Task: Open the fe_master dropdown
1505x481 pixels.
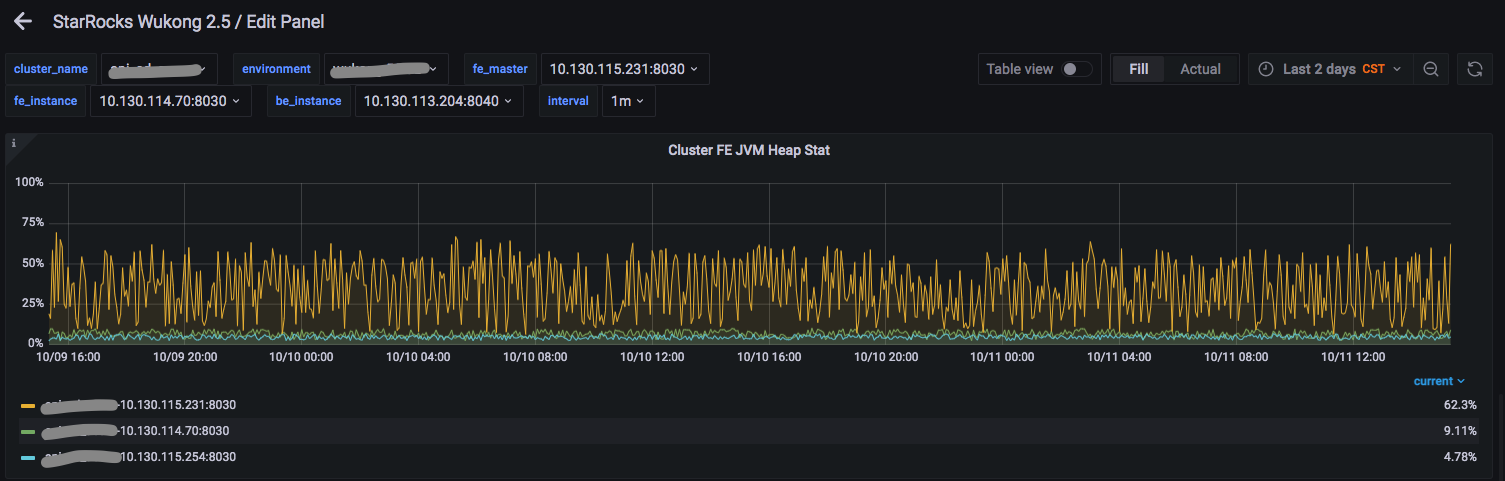Action: point(624,69)
